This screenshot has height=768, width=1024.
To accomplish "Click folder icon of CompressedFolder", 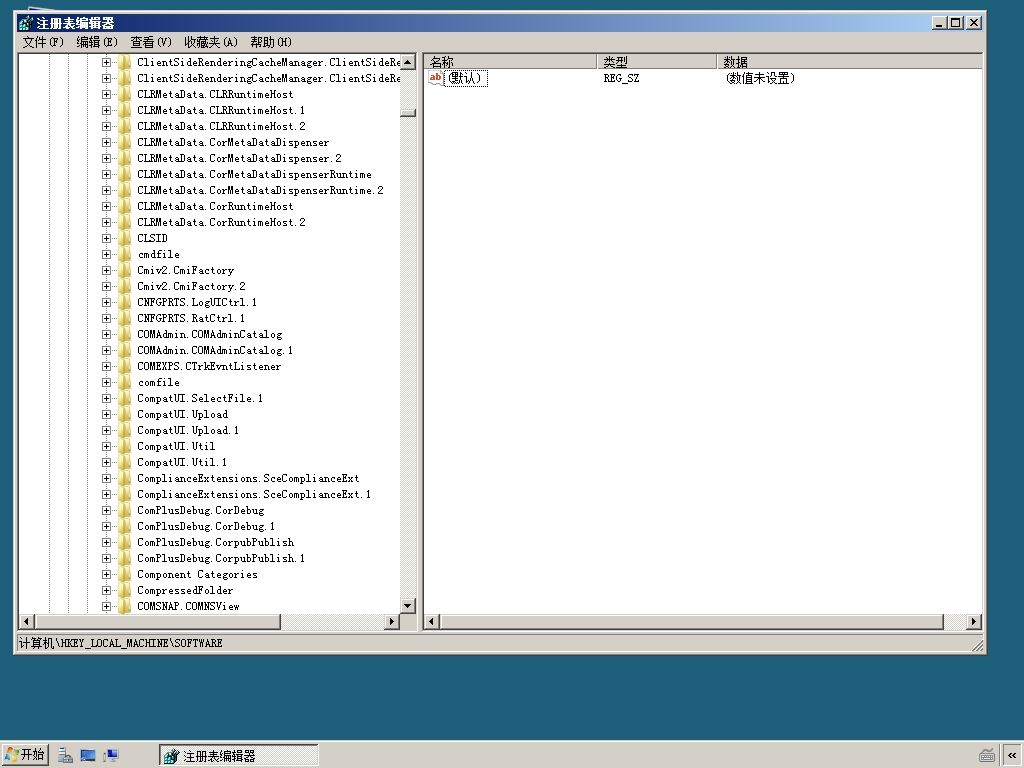I will tap(124, 590).
